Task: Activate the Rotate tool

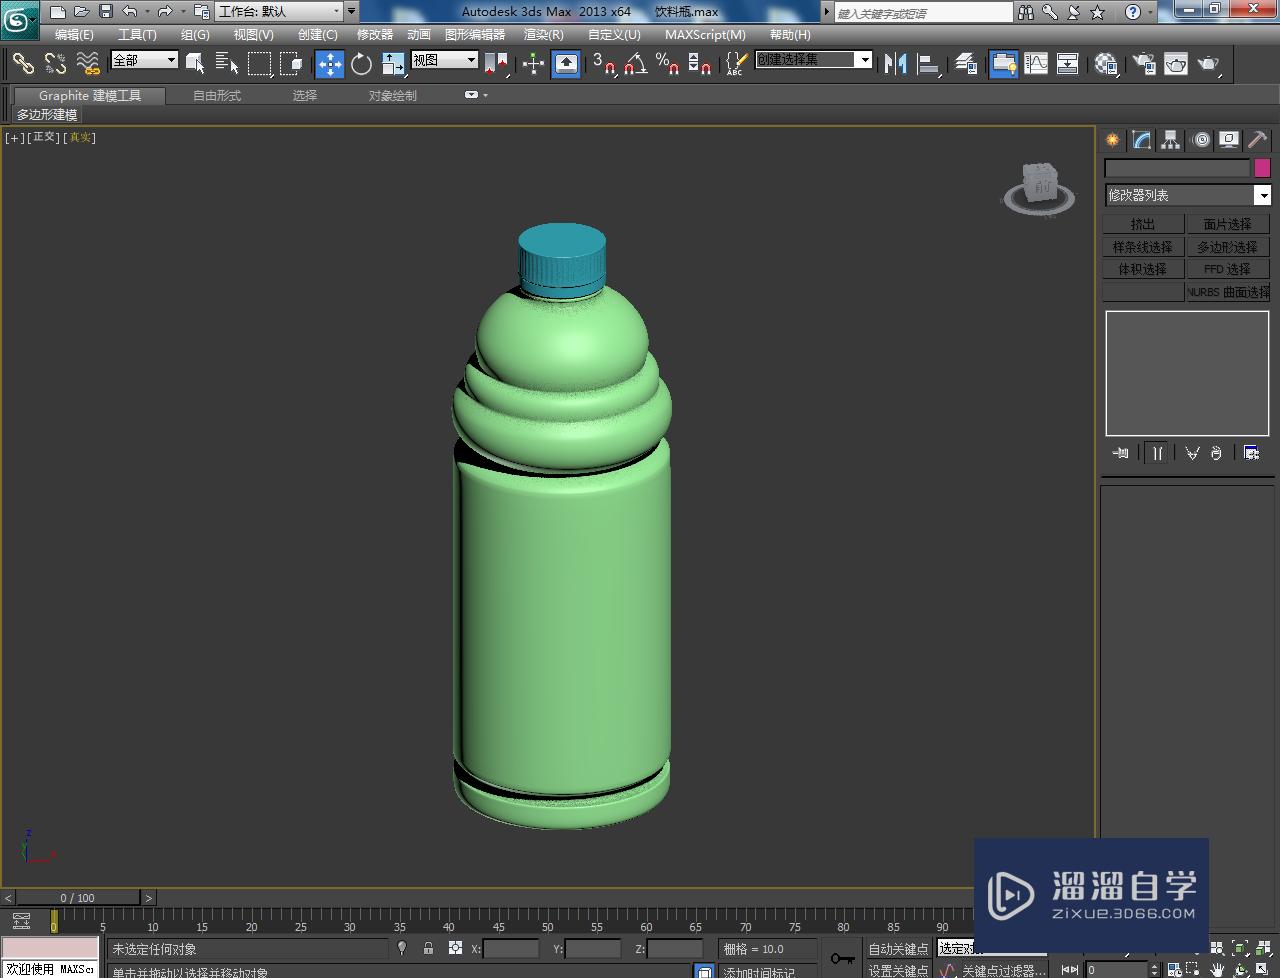Action: [x=361, y=64]
